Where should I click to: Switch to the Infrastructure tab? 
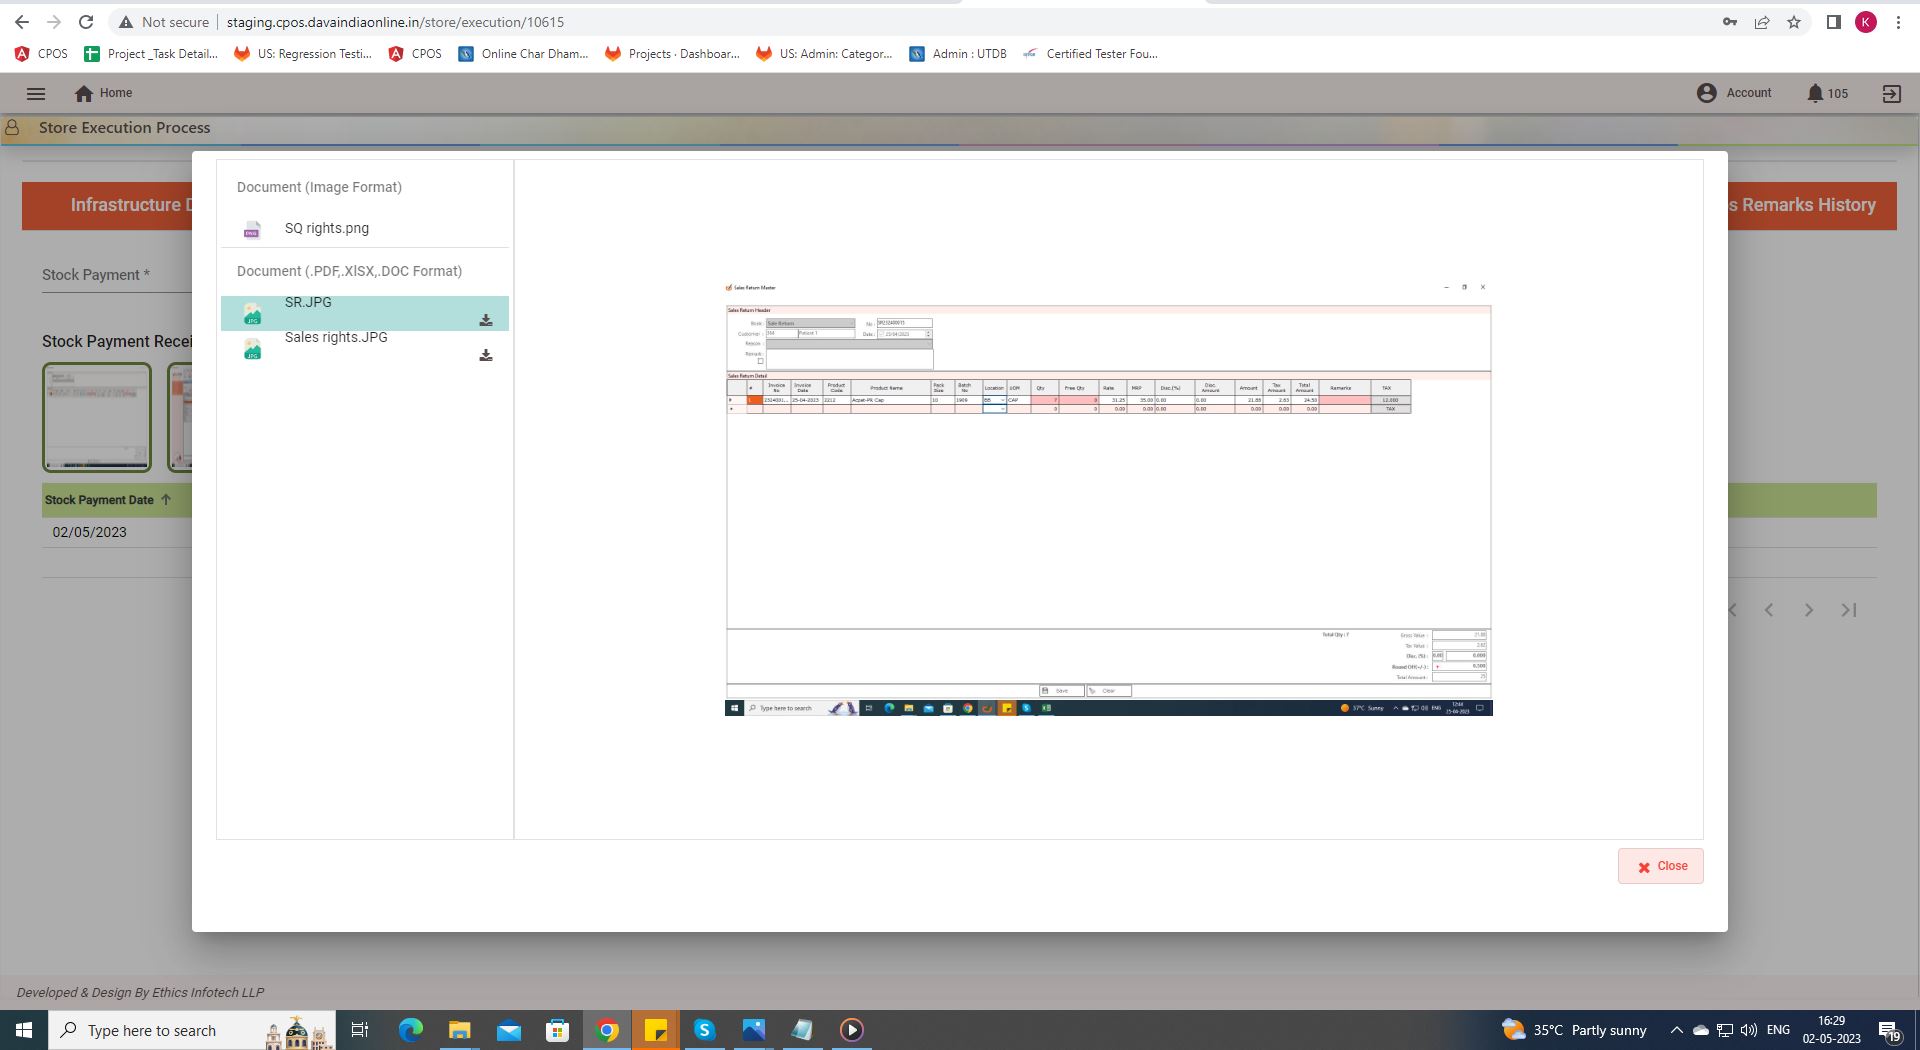[x=108, y=205]
